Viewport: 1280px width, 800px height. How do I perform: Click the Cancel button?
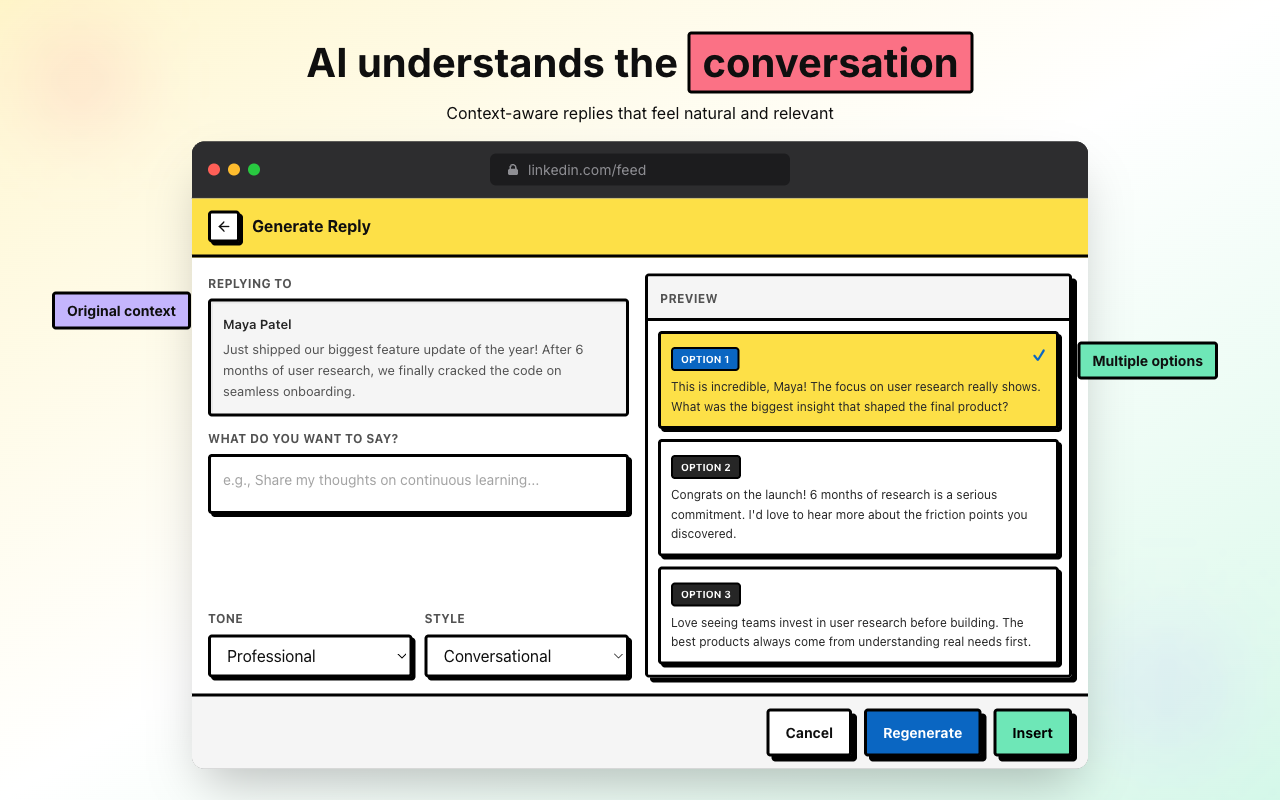pyautogui.click(x=809, y=733)
